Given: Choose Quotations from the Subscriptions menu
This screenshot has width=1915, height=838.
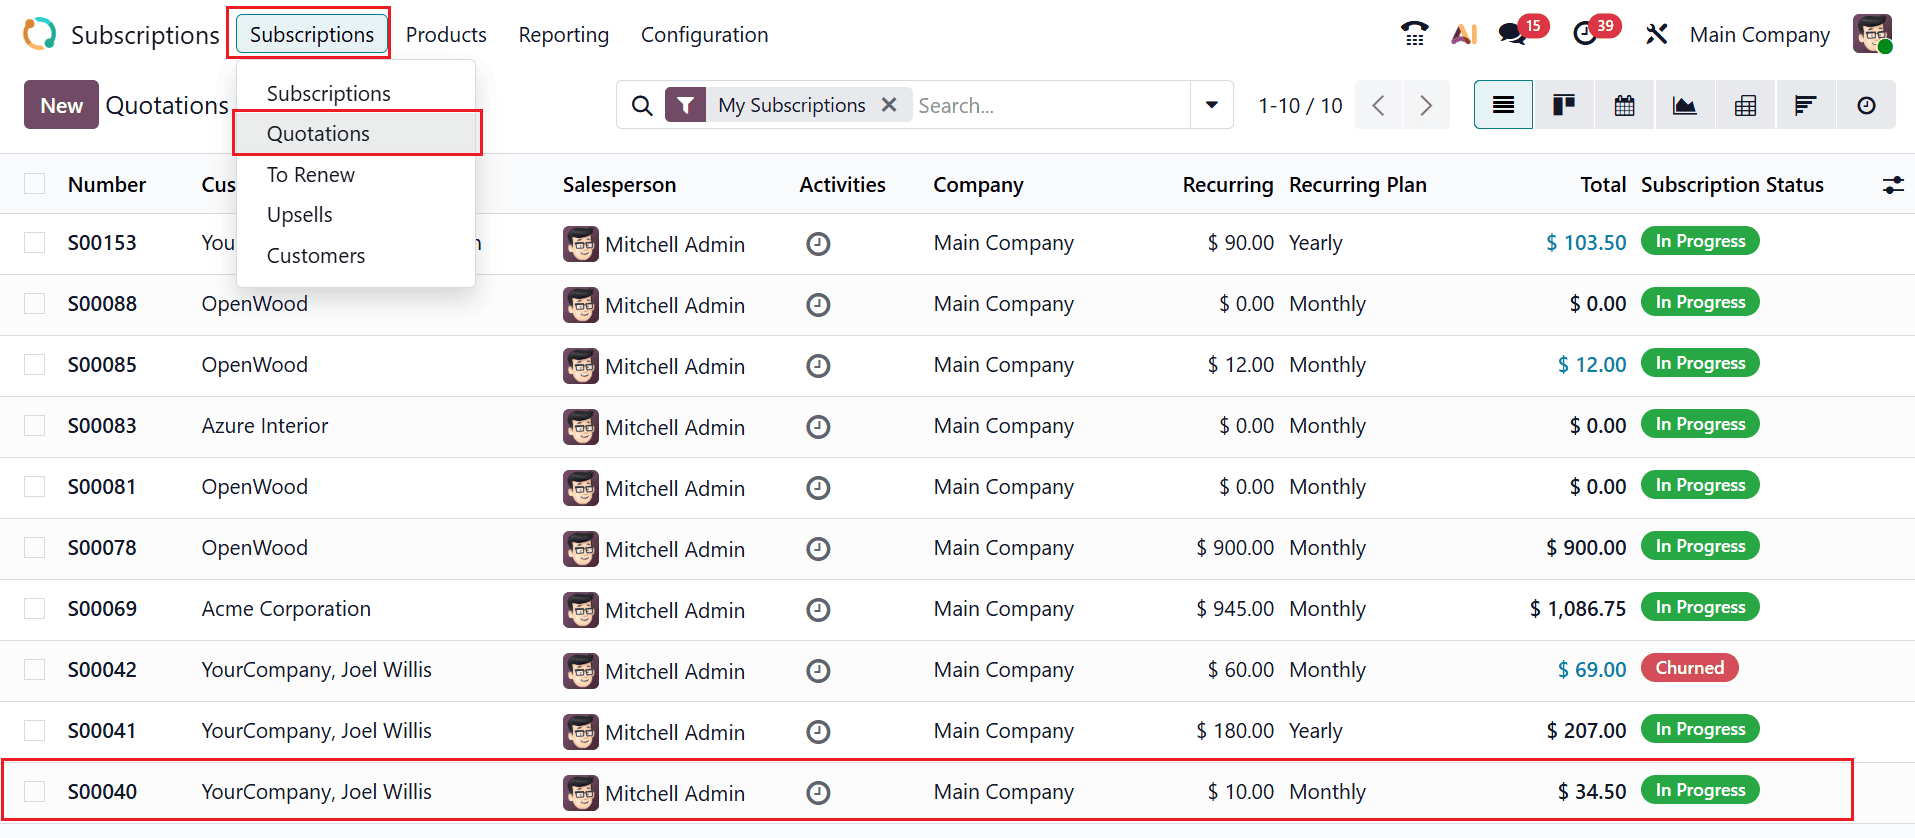Looking at the screenshot, I should 318,134.
